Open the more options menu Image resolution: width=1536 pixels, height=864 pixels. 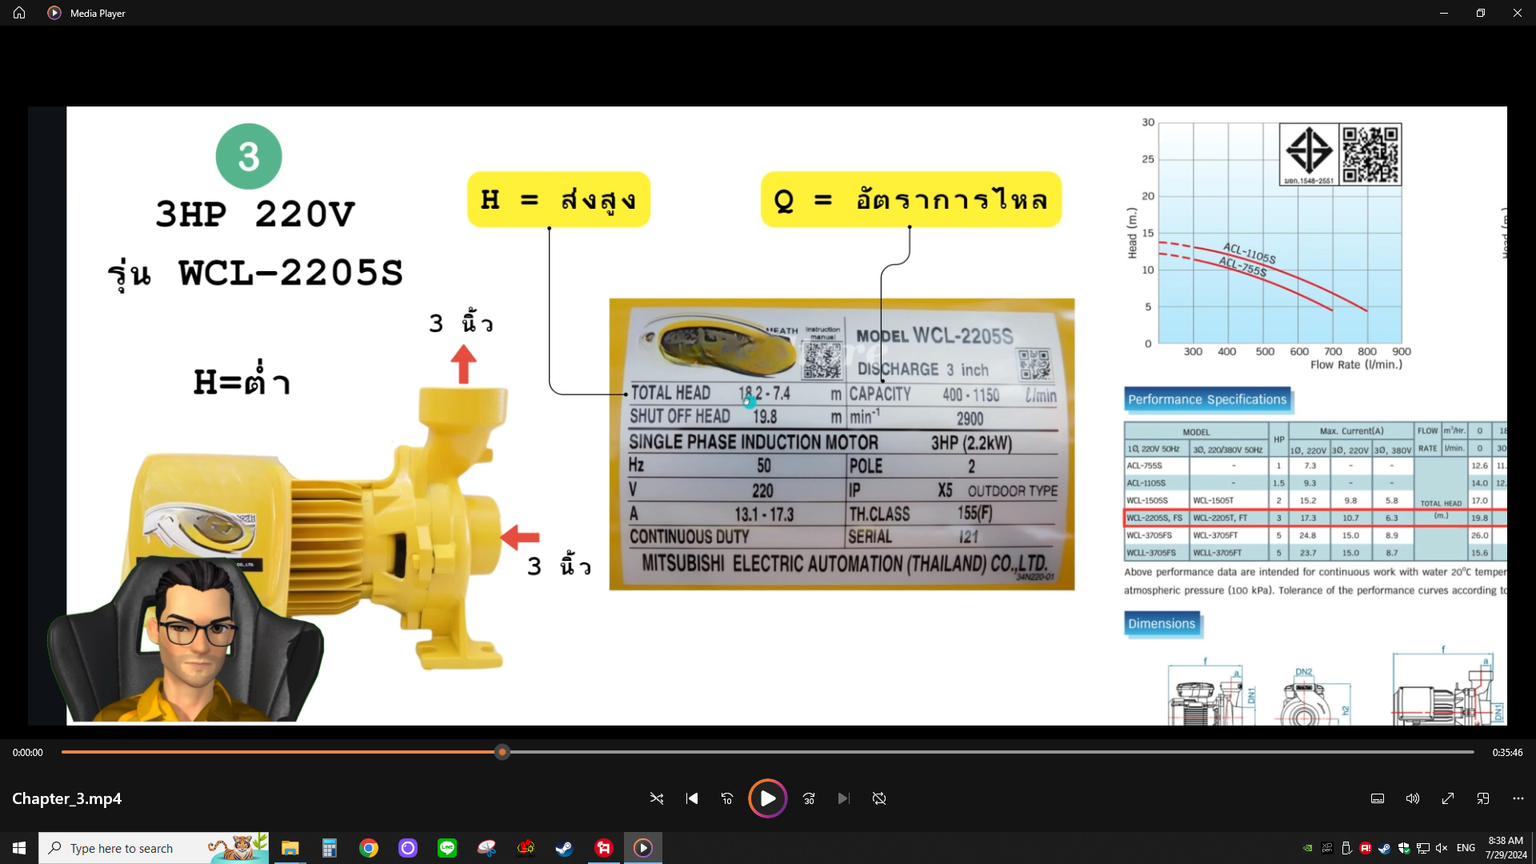click(1518, 798)
